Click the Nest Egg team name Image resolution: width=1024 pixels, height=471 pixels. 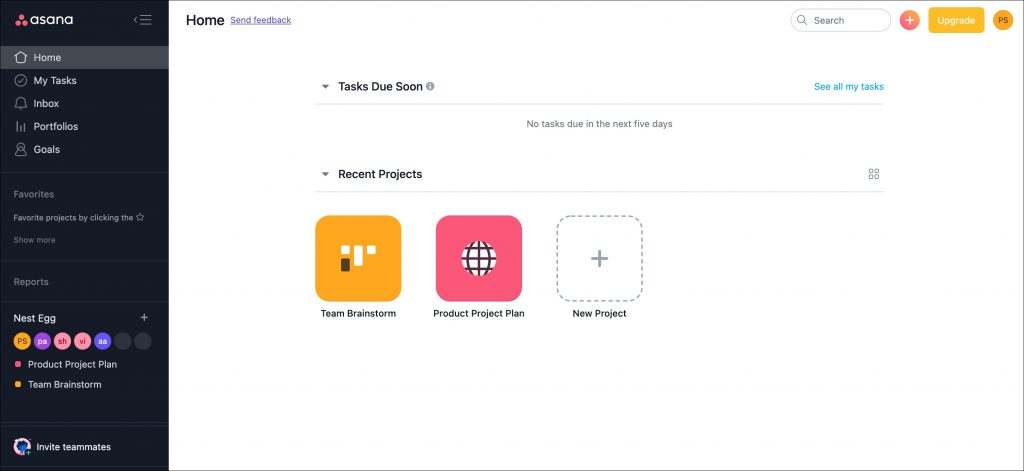[35, 318]
